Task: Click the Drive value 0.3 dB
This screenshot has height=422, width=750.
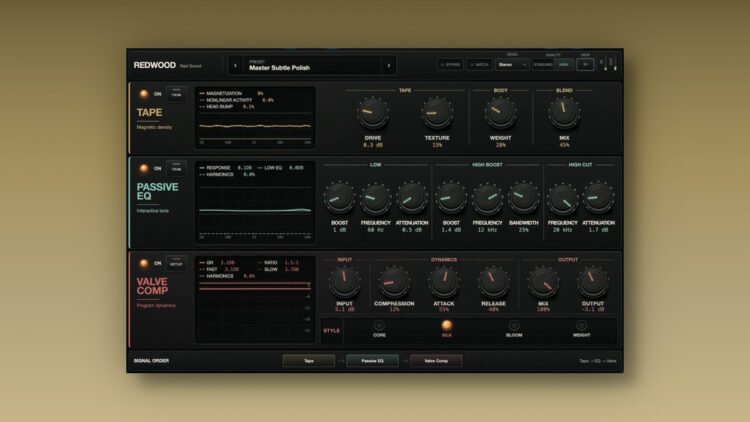Action: (x=373, y=145)
